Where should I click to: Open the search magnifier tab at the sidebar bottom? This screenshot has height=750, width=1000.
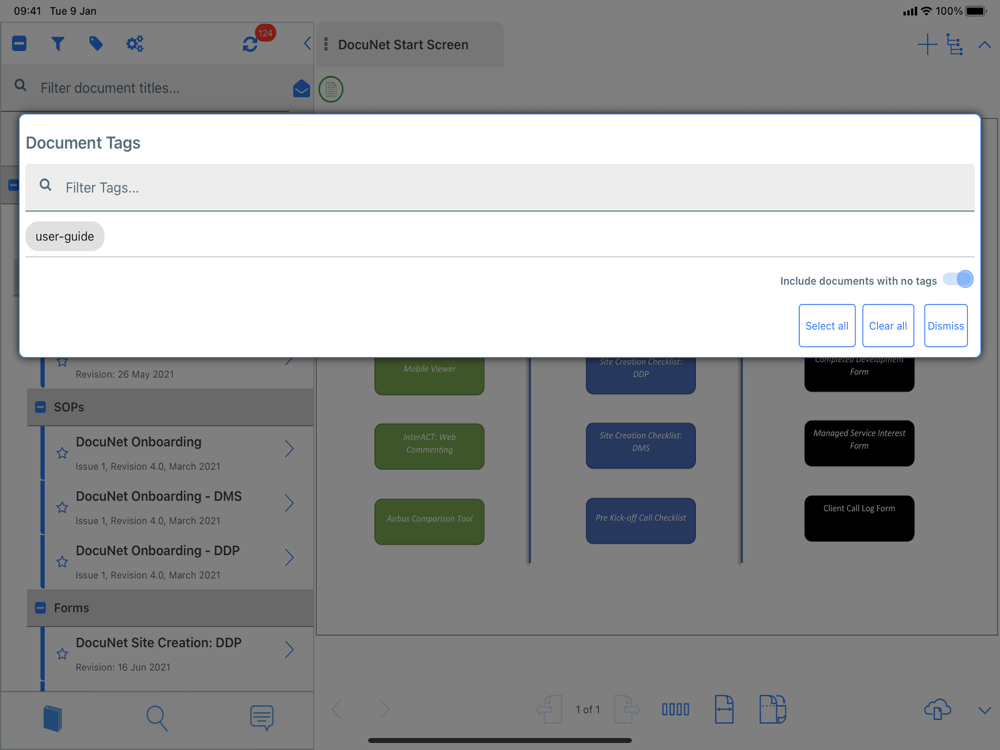pyautogui.click(x=156, y=718)
